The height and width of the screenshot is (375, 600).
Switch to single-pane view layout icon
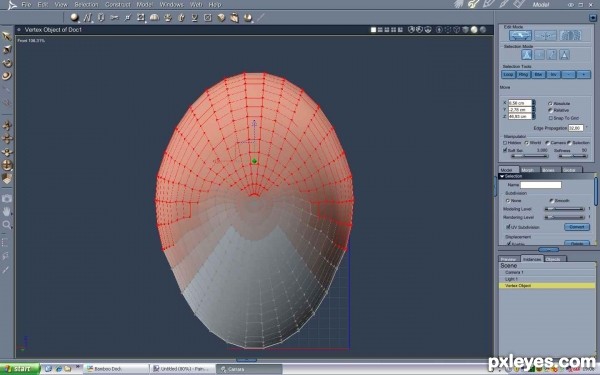point(373,29)
